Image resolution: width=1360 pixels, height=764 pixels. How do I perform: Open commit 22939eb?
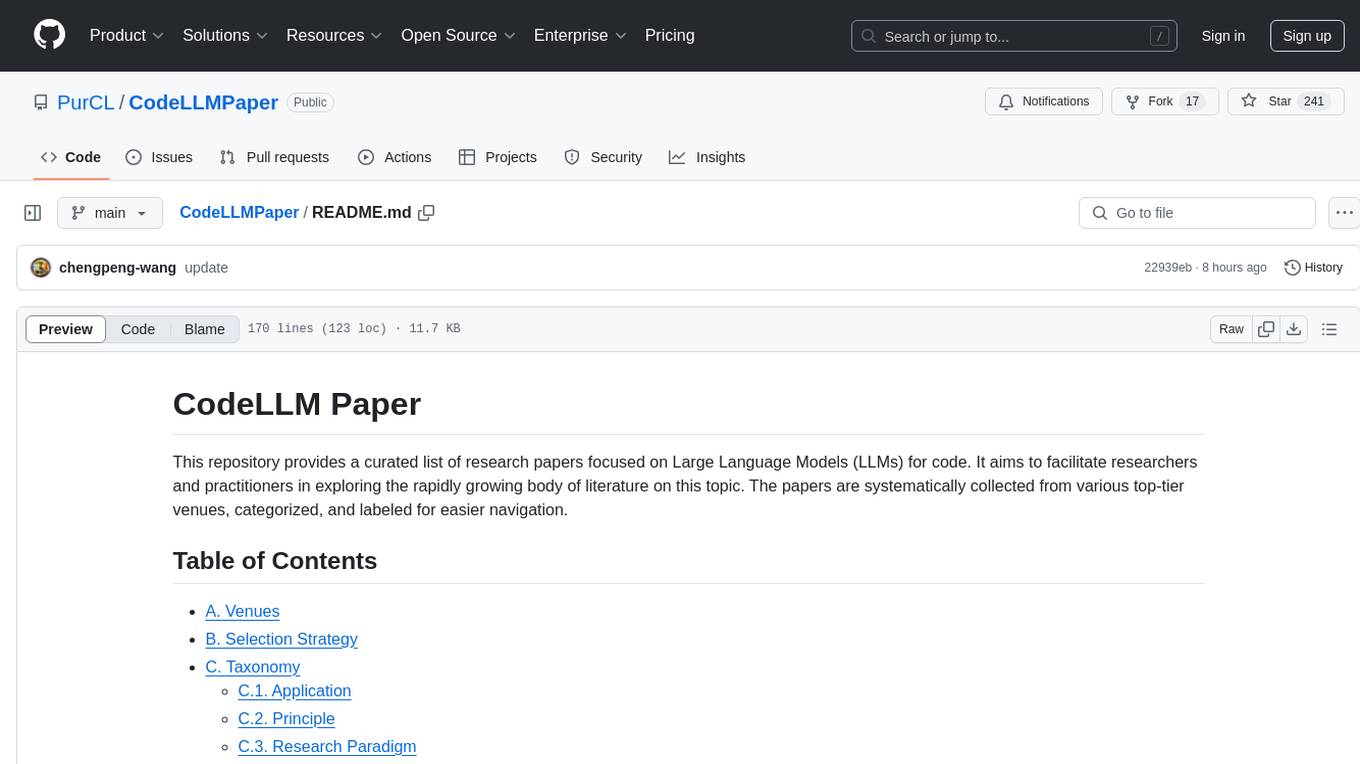pos(1168,268)
